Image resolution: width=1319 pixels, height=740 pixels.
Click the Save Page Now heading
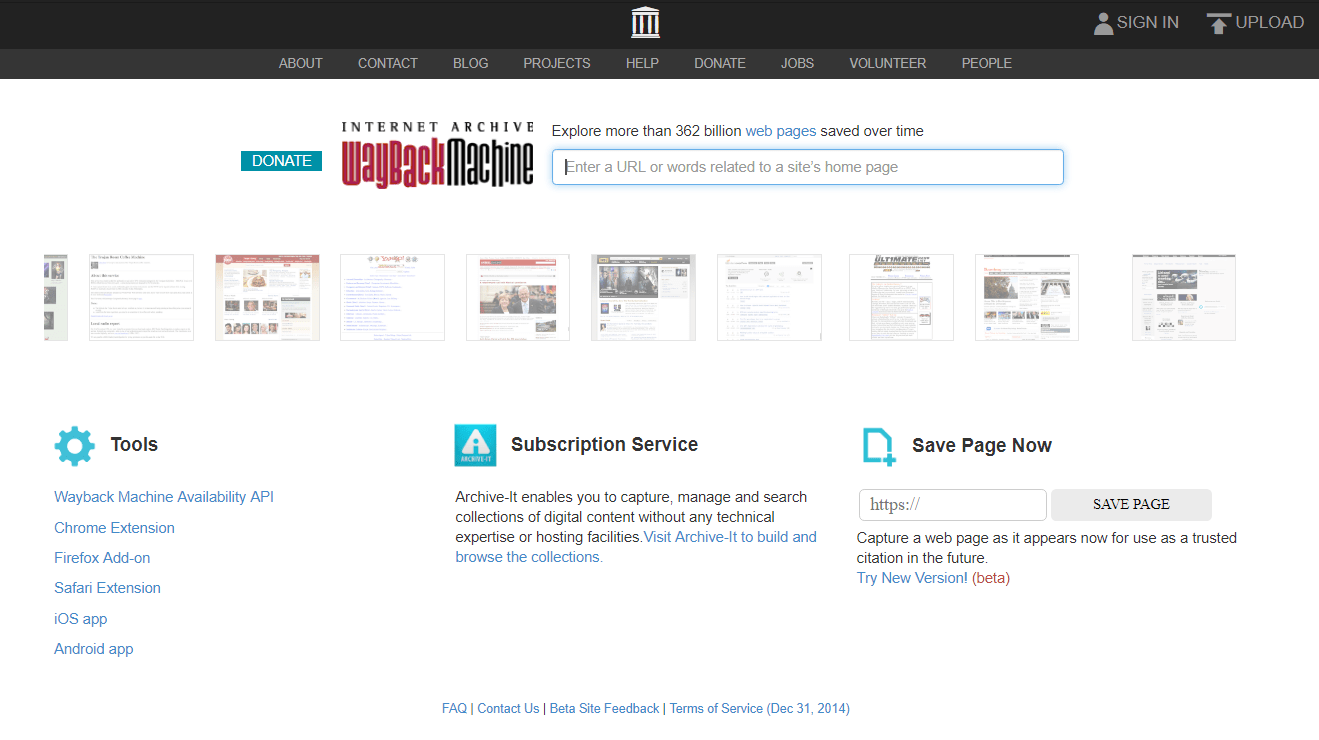click(x=982, y=446)
